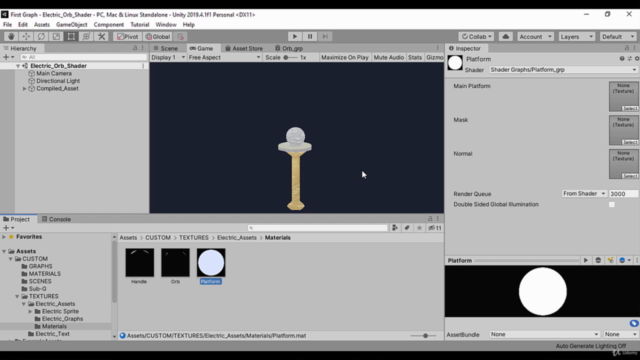
Task: Open the GameObject menu
Action: (x=71, y=25)
